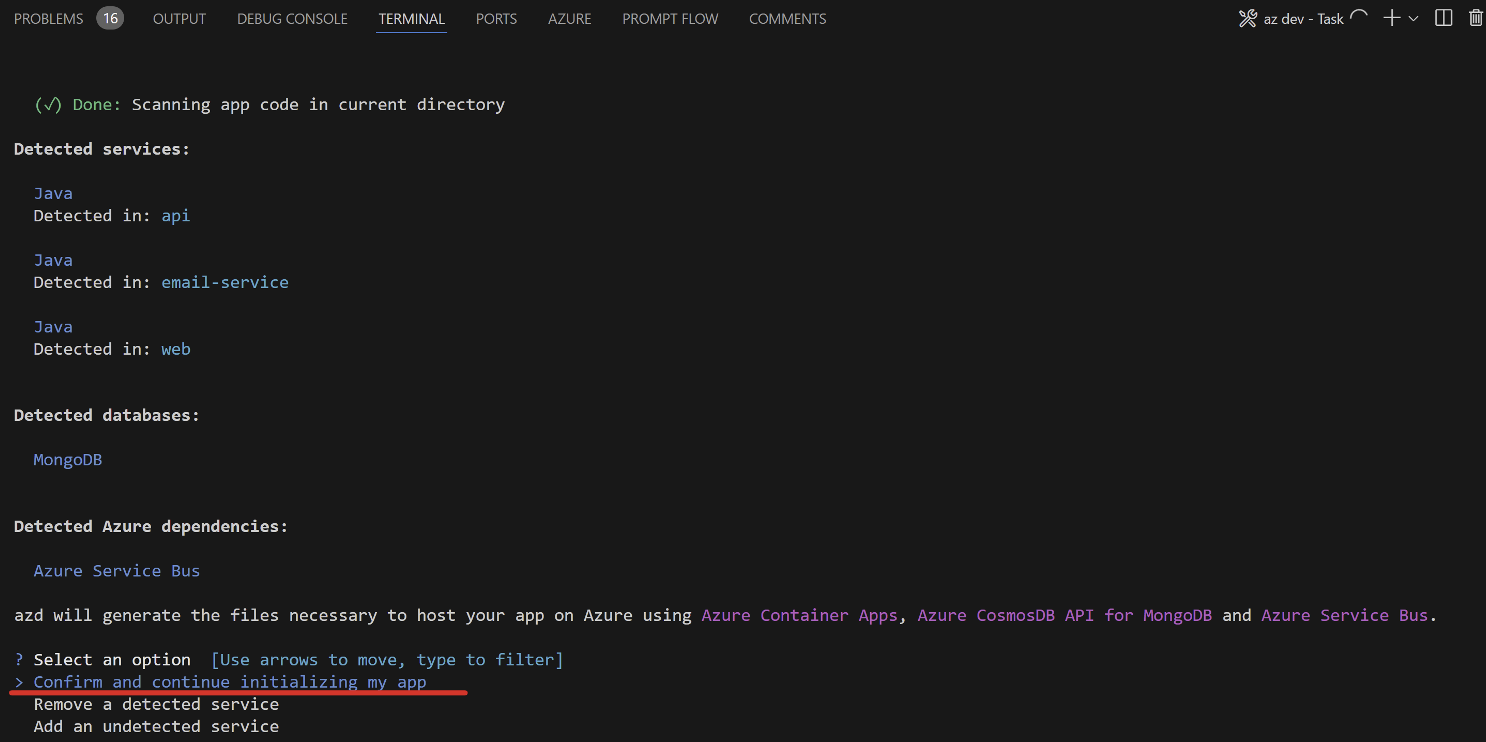Select the 'az dev - Task' terminal label

coord(1303,19)
